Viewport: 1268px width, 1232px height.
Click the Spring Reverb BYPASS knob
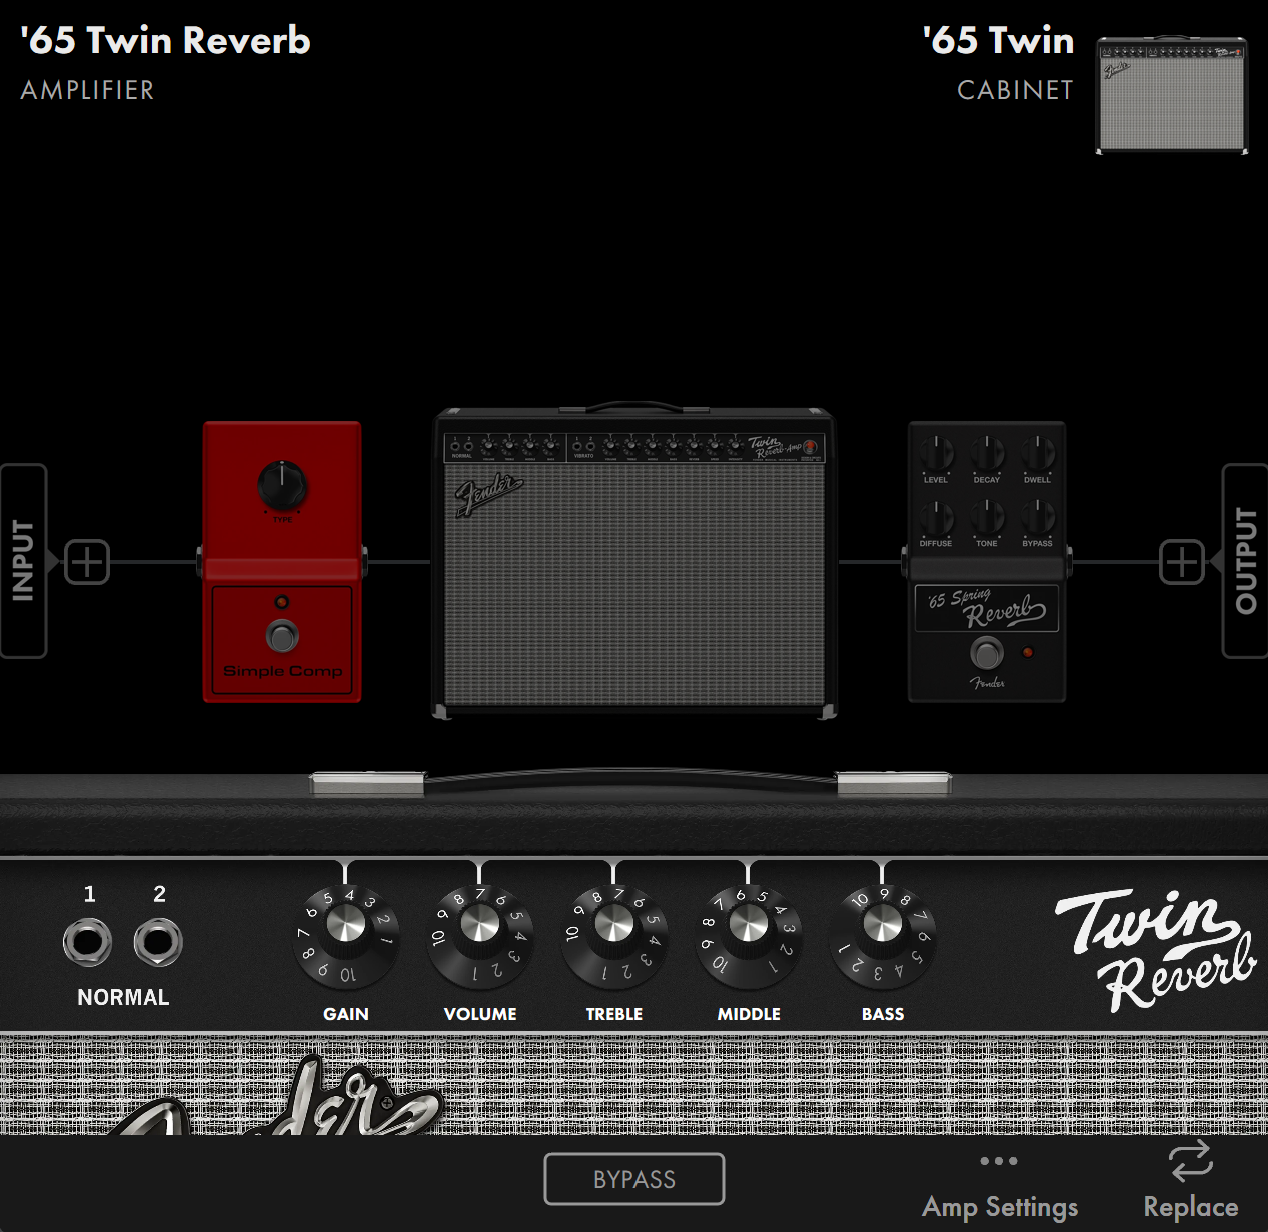click(x=1038, y=518)
